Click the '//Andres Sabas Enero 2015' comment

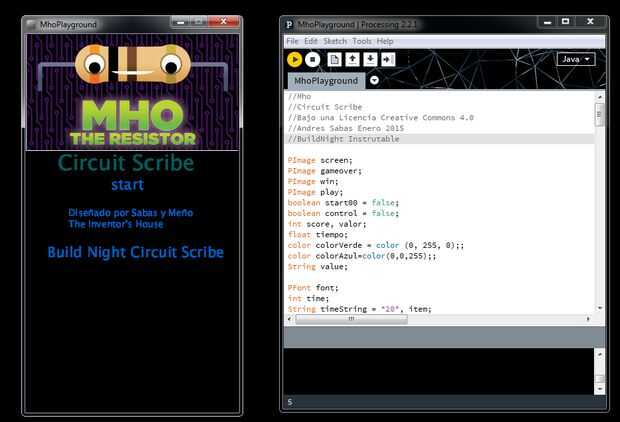(x=346, y=128)
